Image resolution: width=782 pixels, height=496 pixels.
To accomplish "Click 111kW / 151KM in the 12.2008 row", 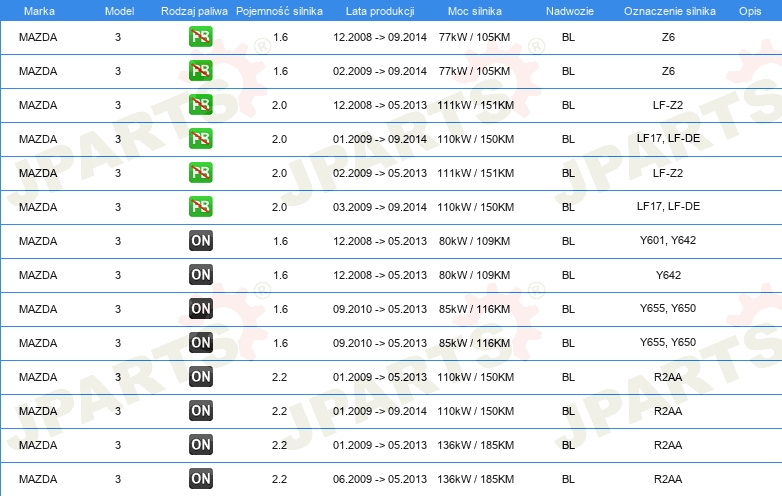I will tap(475, 105).
